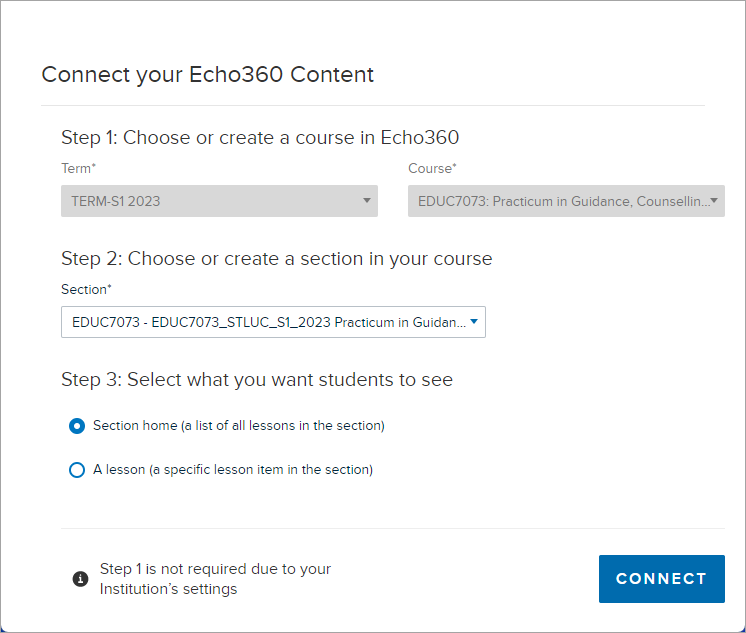746x633 pixels.
Task: Click the Step 1 choose a course heading
Action: [260, 138]
